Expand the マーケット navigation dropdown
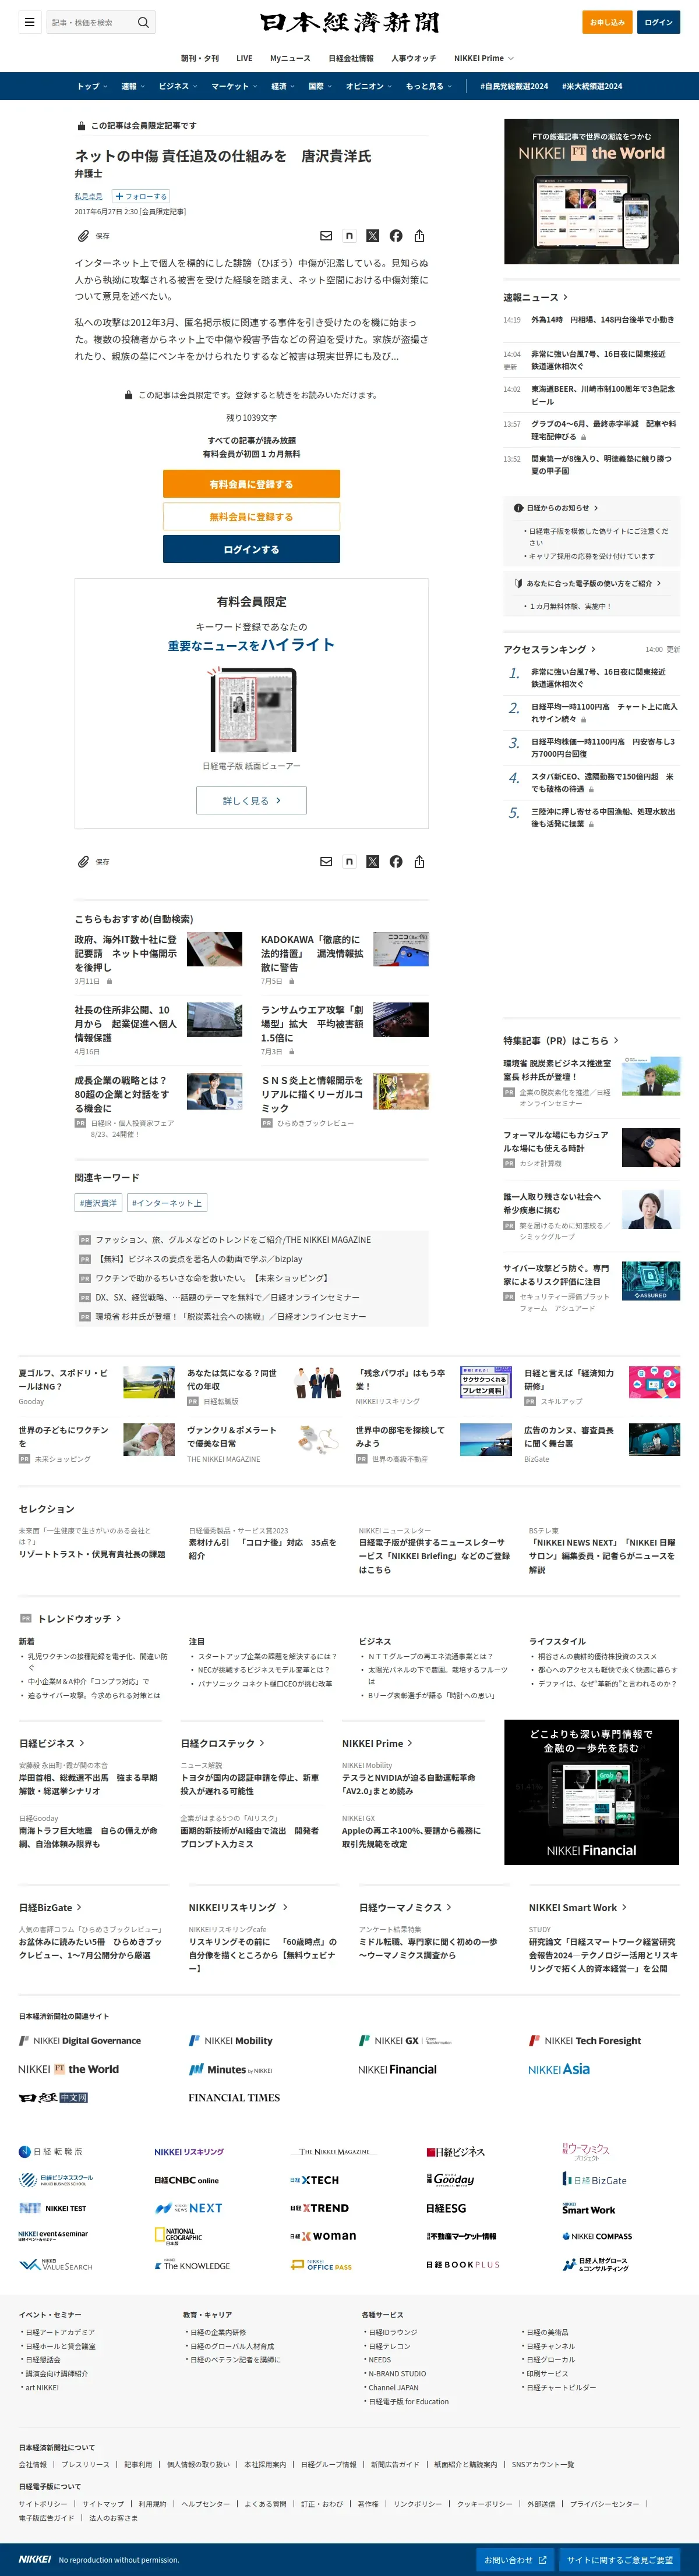Image resolution: width=699 pixels, height=2576 pixels. 234,86
